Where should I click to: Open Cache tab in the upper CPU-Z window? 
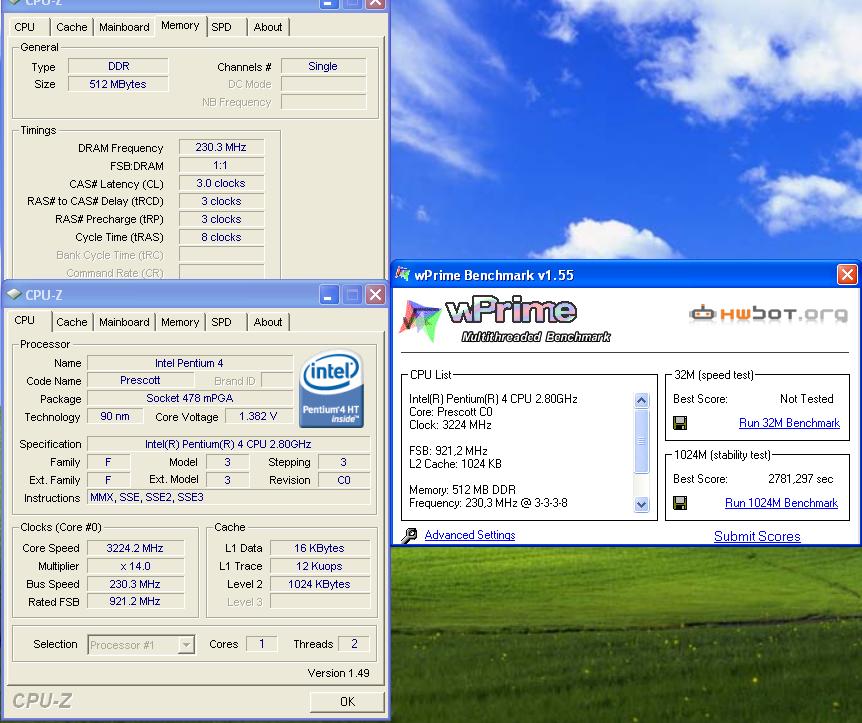click(x=71, y=27)
